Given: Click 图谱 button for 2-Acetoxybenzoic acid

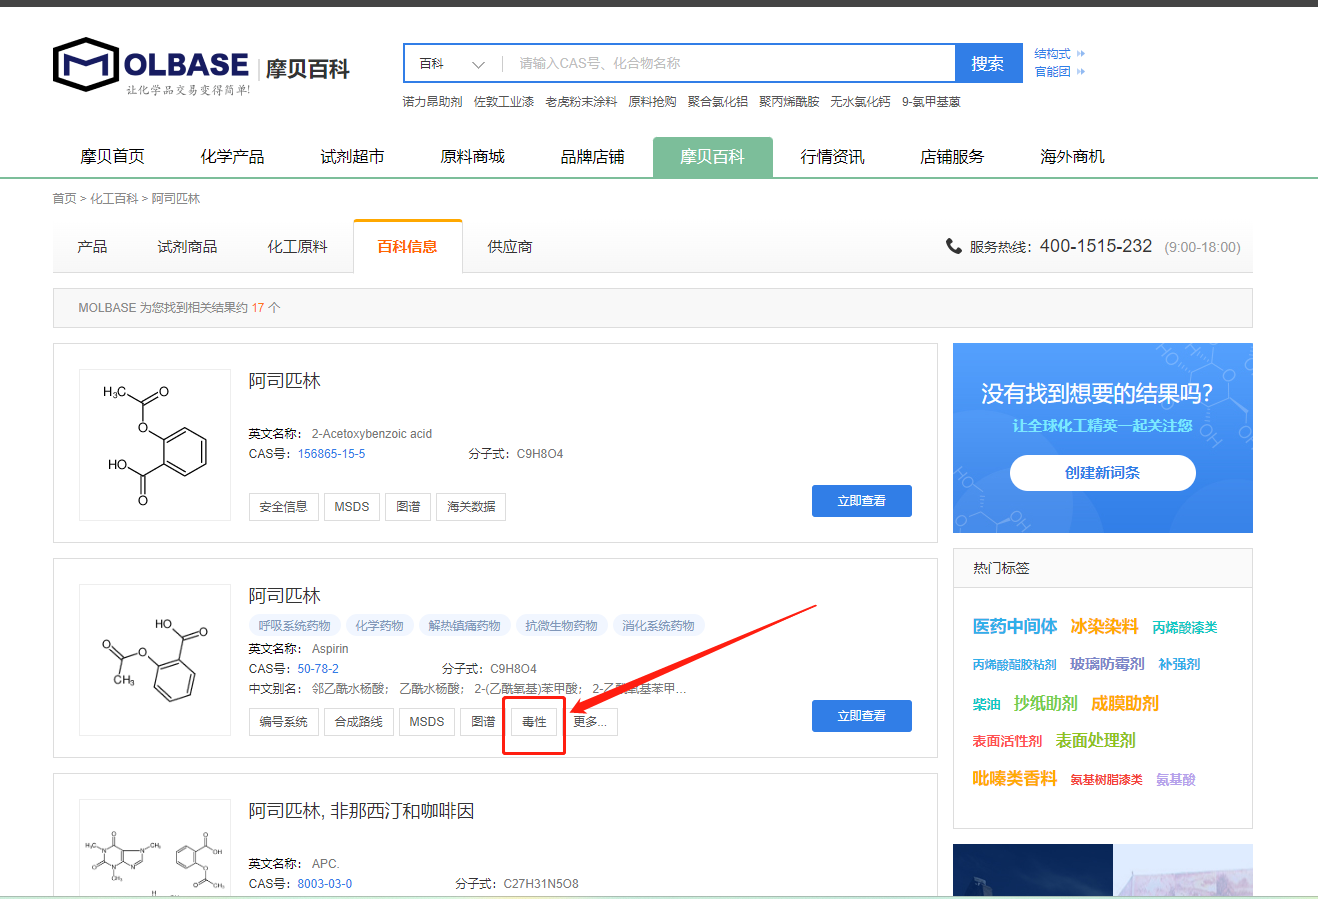Looking at the screenshot, I should pyautogui.click(x=408, y=507).
